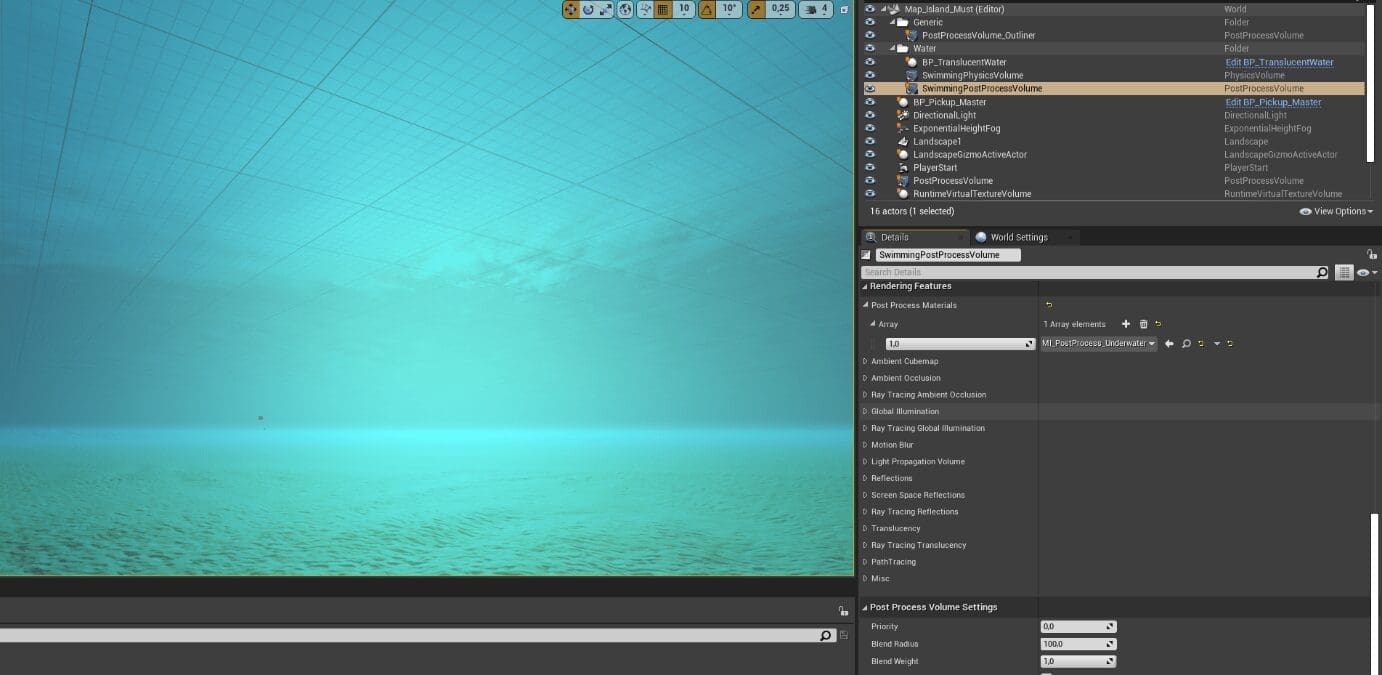Open the Details tab
The width and height of the screenshot is (1382, 675).
tap(894, 237)
